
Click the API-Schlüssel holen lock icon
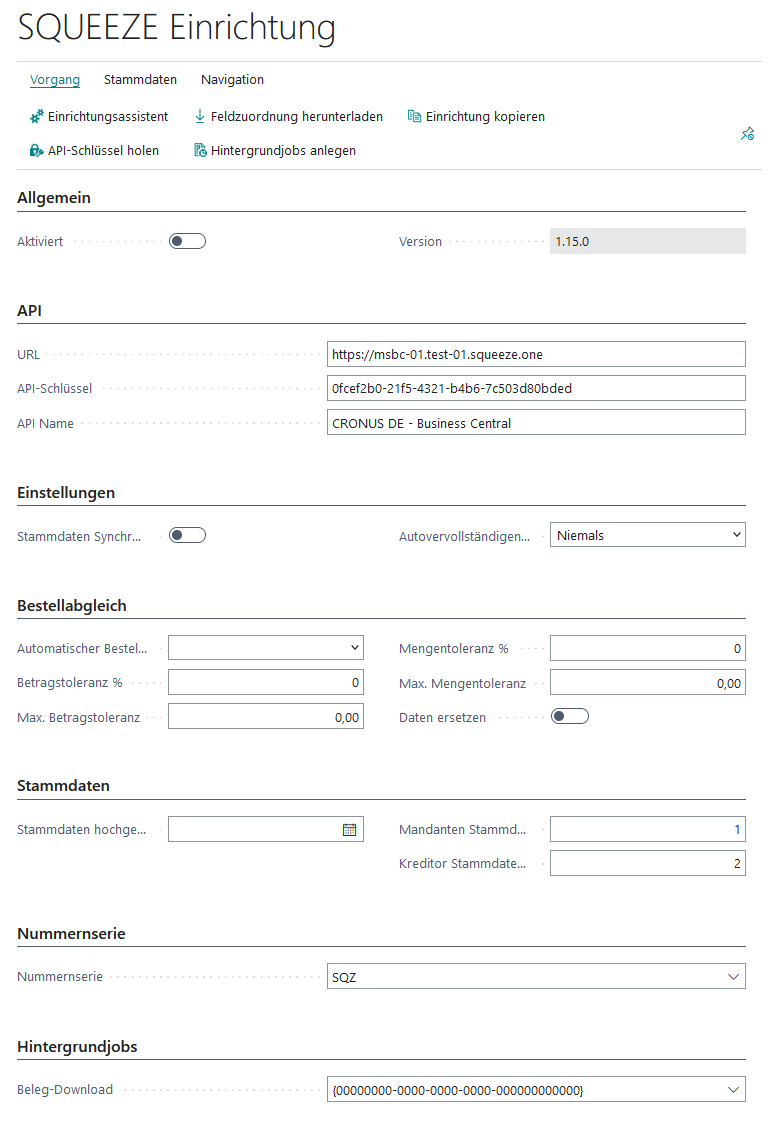click(x=37, y=151)
